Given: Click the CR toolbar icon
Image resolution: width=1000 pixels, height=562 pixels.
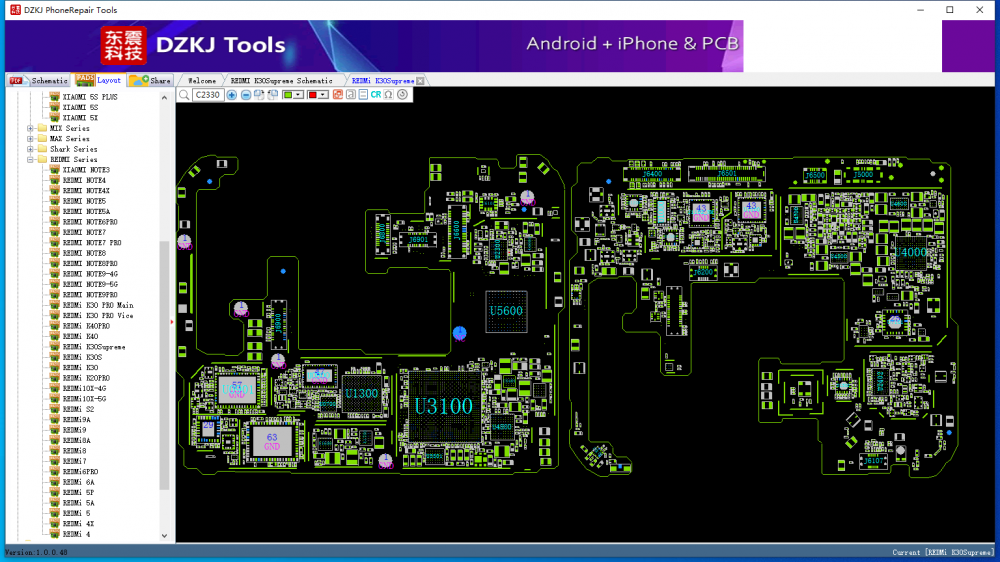Looking at the screenshot, I should click(x=376, y=95).
